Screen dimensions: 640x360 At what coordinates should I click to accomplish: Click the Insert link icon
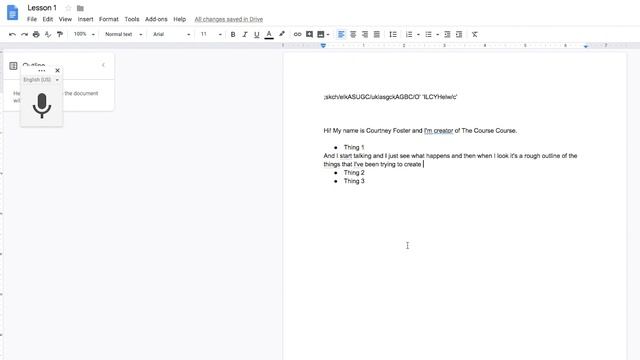click(x=298, y=34)
